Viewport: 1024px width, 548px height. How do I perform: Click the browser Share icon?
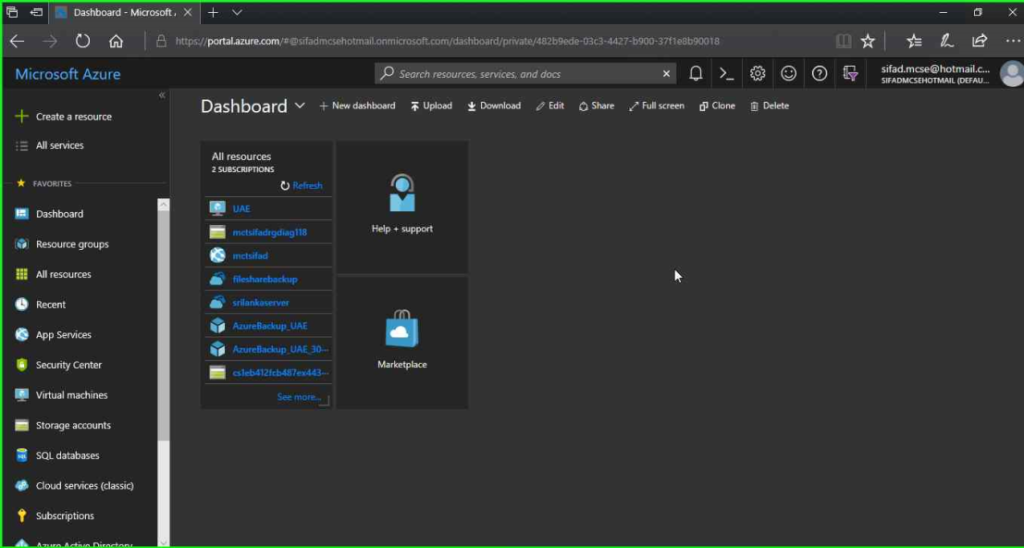coord(979,41)
